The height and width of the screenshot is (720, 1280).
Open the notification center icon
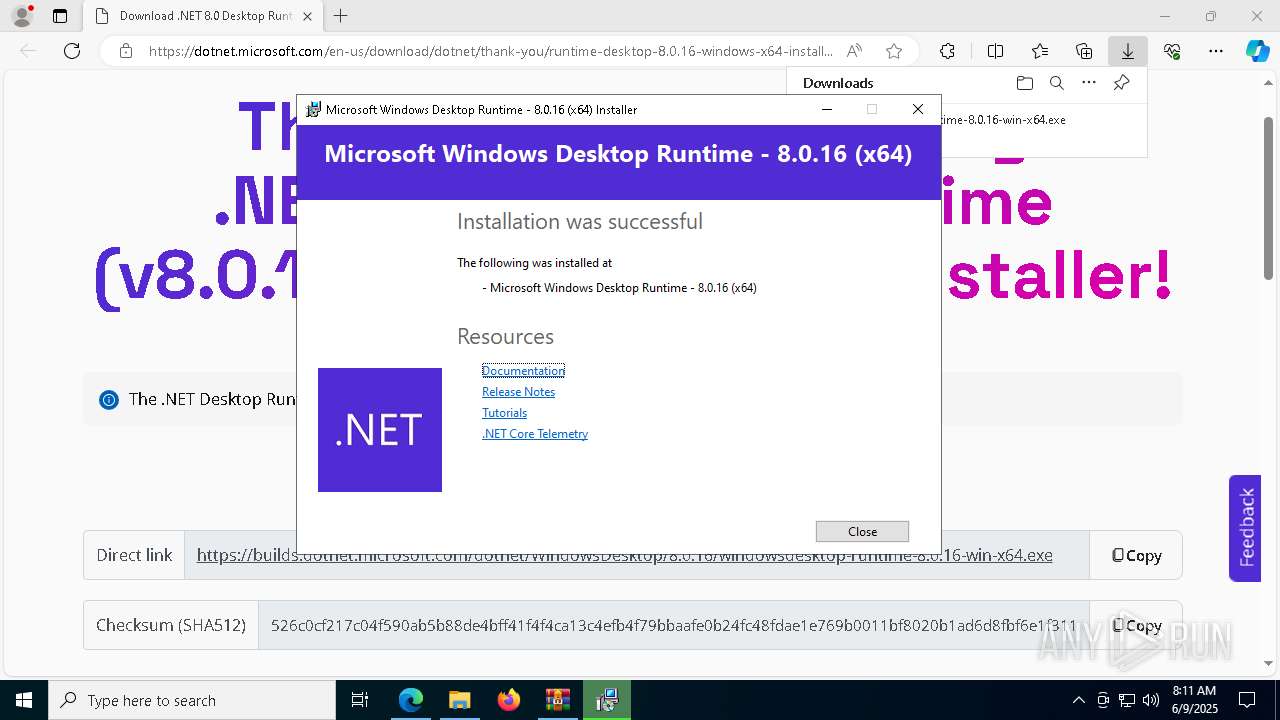(1247, 700)
